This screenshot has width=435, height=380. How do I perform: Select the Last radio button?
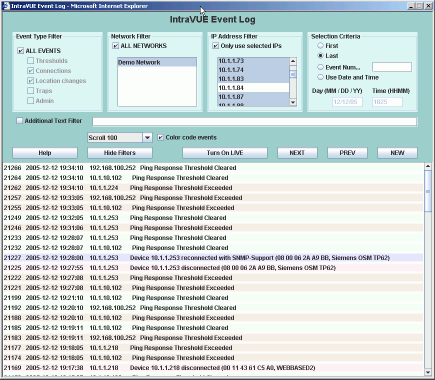point(320,55)
